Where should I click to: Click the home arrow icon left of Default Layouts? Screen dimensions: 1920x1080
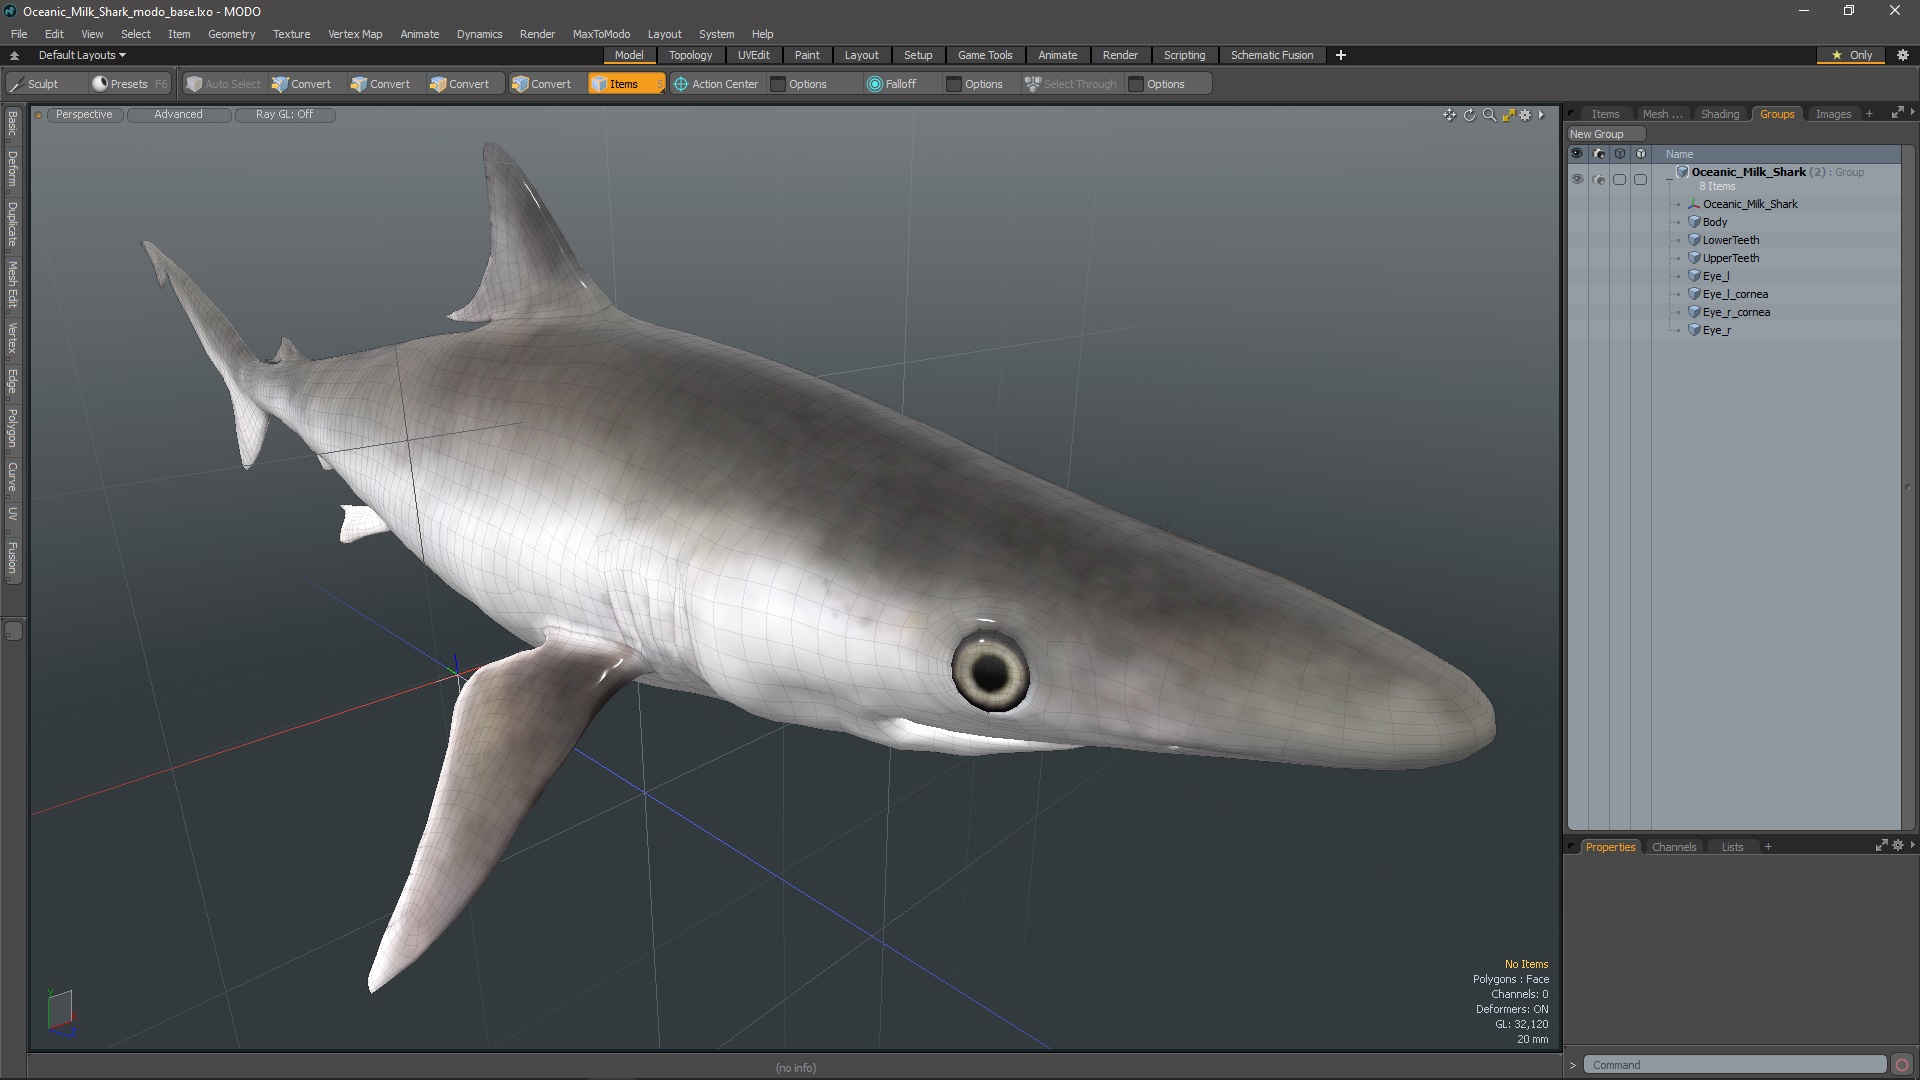pyautogui.click(x=14, y=56)
